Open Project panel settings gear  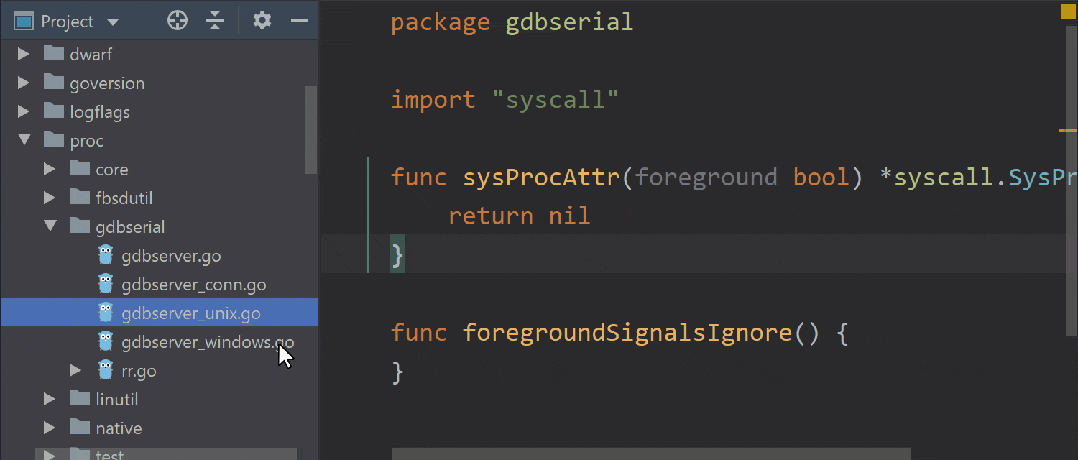pyautogui.click(x=262, y=20)
